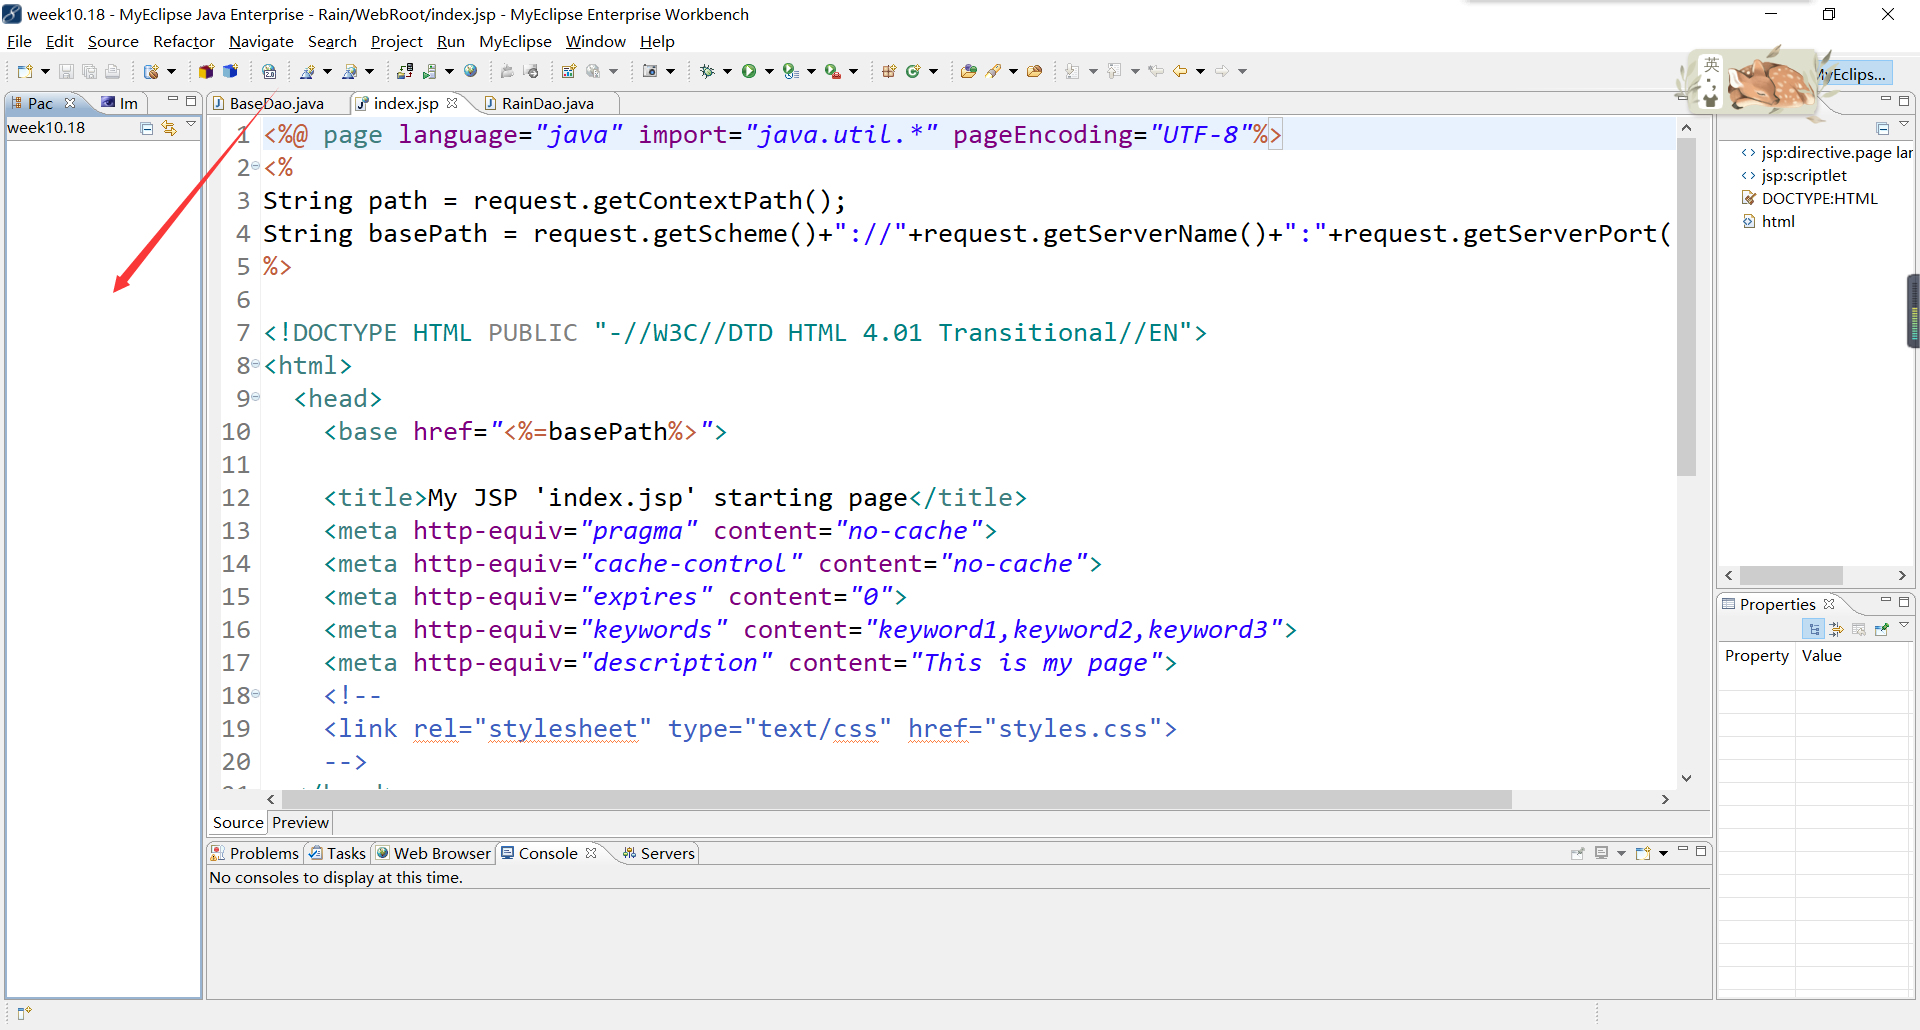Click the blue cube deploy icon
1920x1030 pixels.
230,71
